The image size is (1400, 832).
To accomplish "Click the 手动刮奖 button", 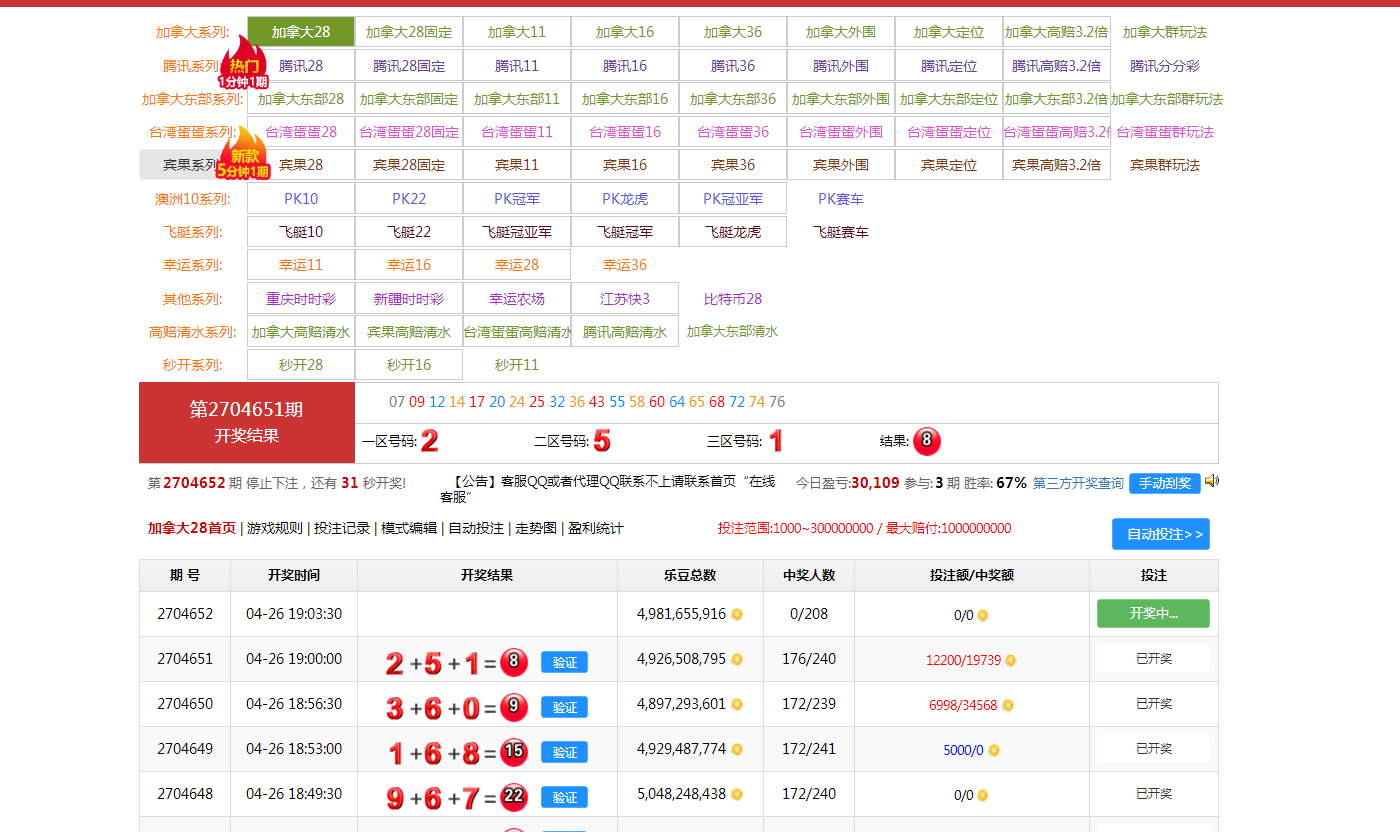I will [1164, 483].
